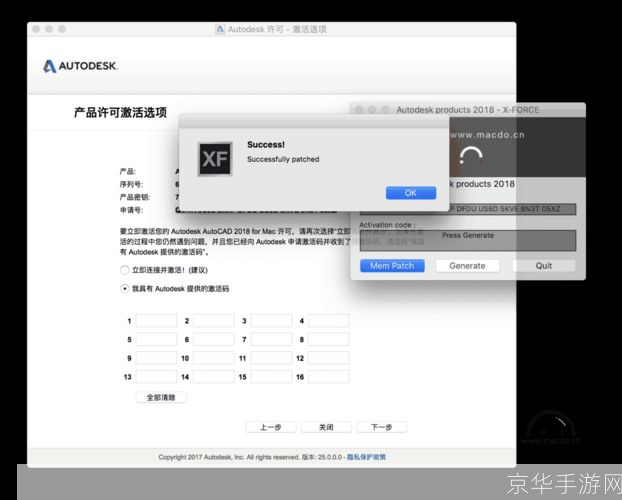622x500 pixels.
Task: Select 我具有 Autodesk 提供的激活码 radio option
Action: pos(125,288)
